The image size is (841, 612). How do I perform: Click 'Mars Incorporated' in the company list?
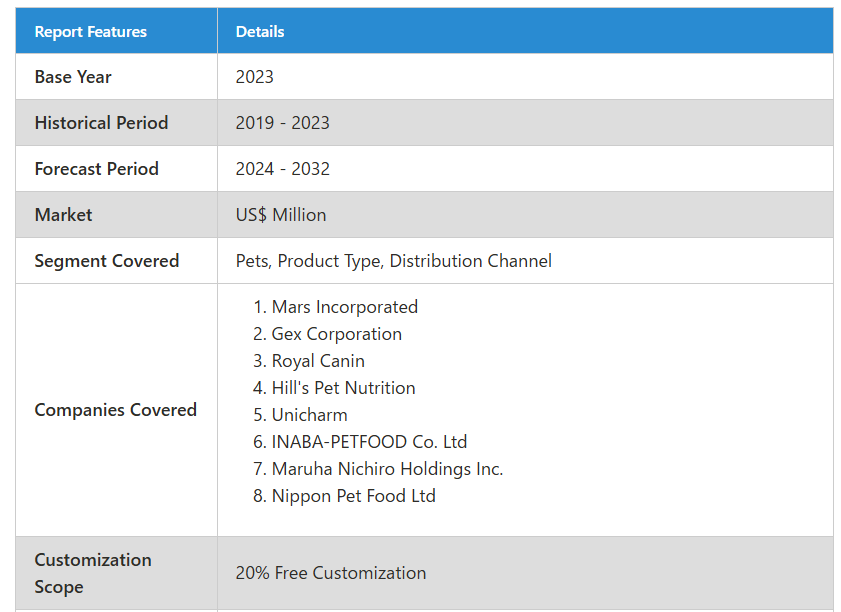345,307
